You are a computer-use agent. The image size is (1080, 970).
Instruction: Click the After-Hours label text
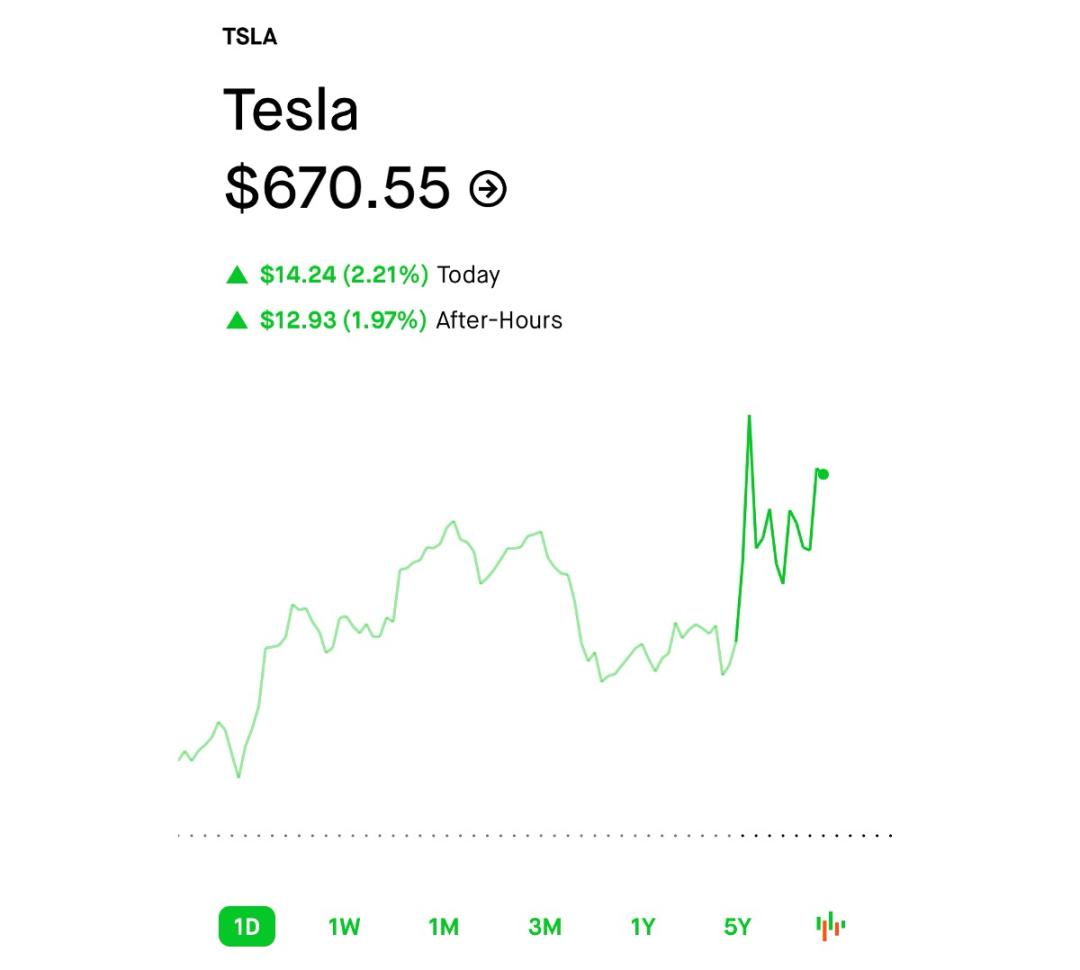(499, 320)
